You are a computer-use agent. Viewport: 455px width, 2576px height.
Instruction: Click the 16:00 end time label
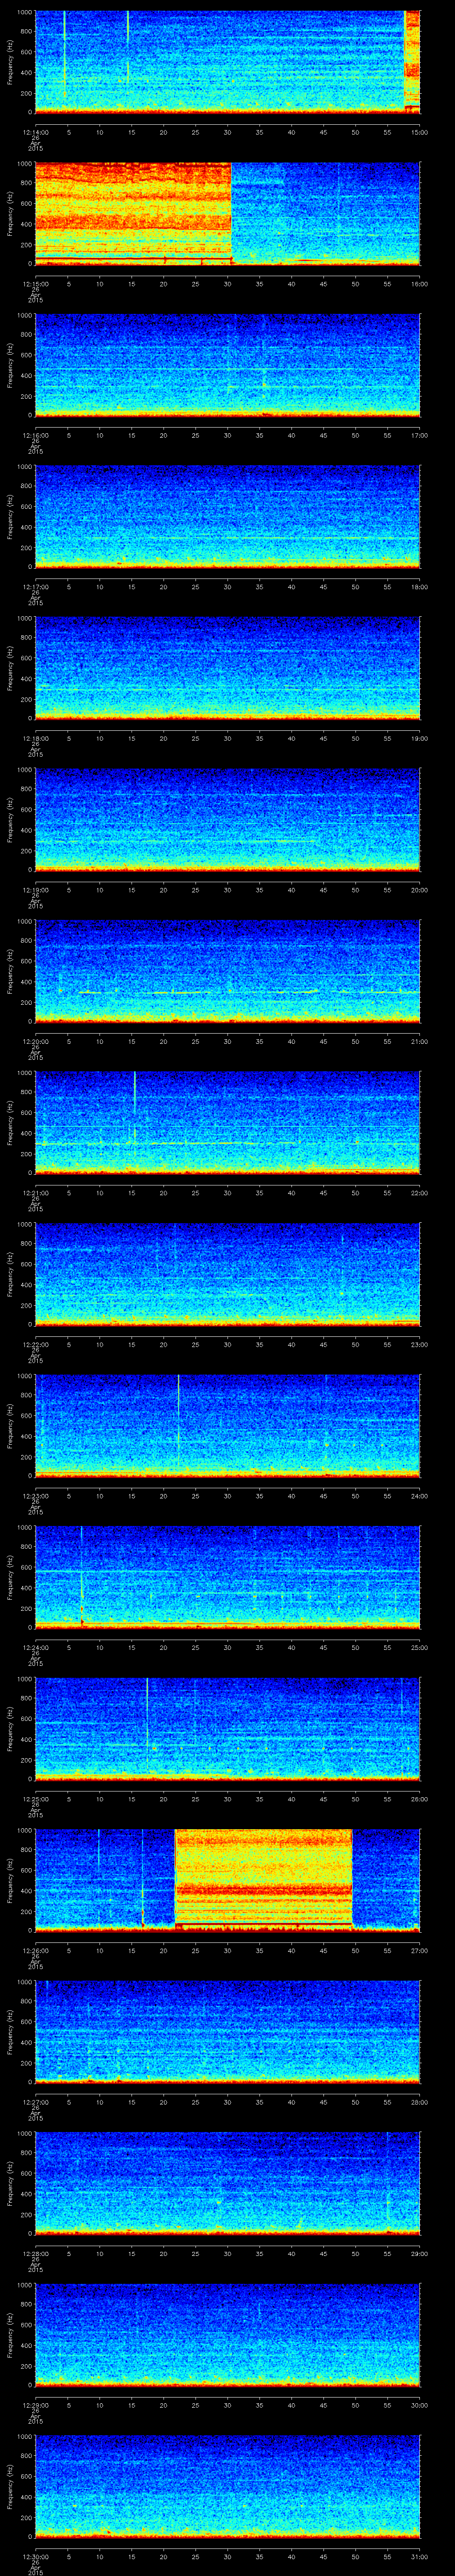(x=419, y=284)
